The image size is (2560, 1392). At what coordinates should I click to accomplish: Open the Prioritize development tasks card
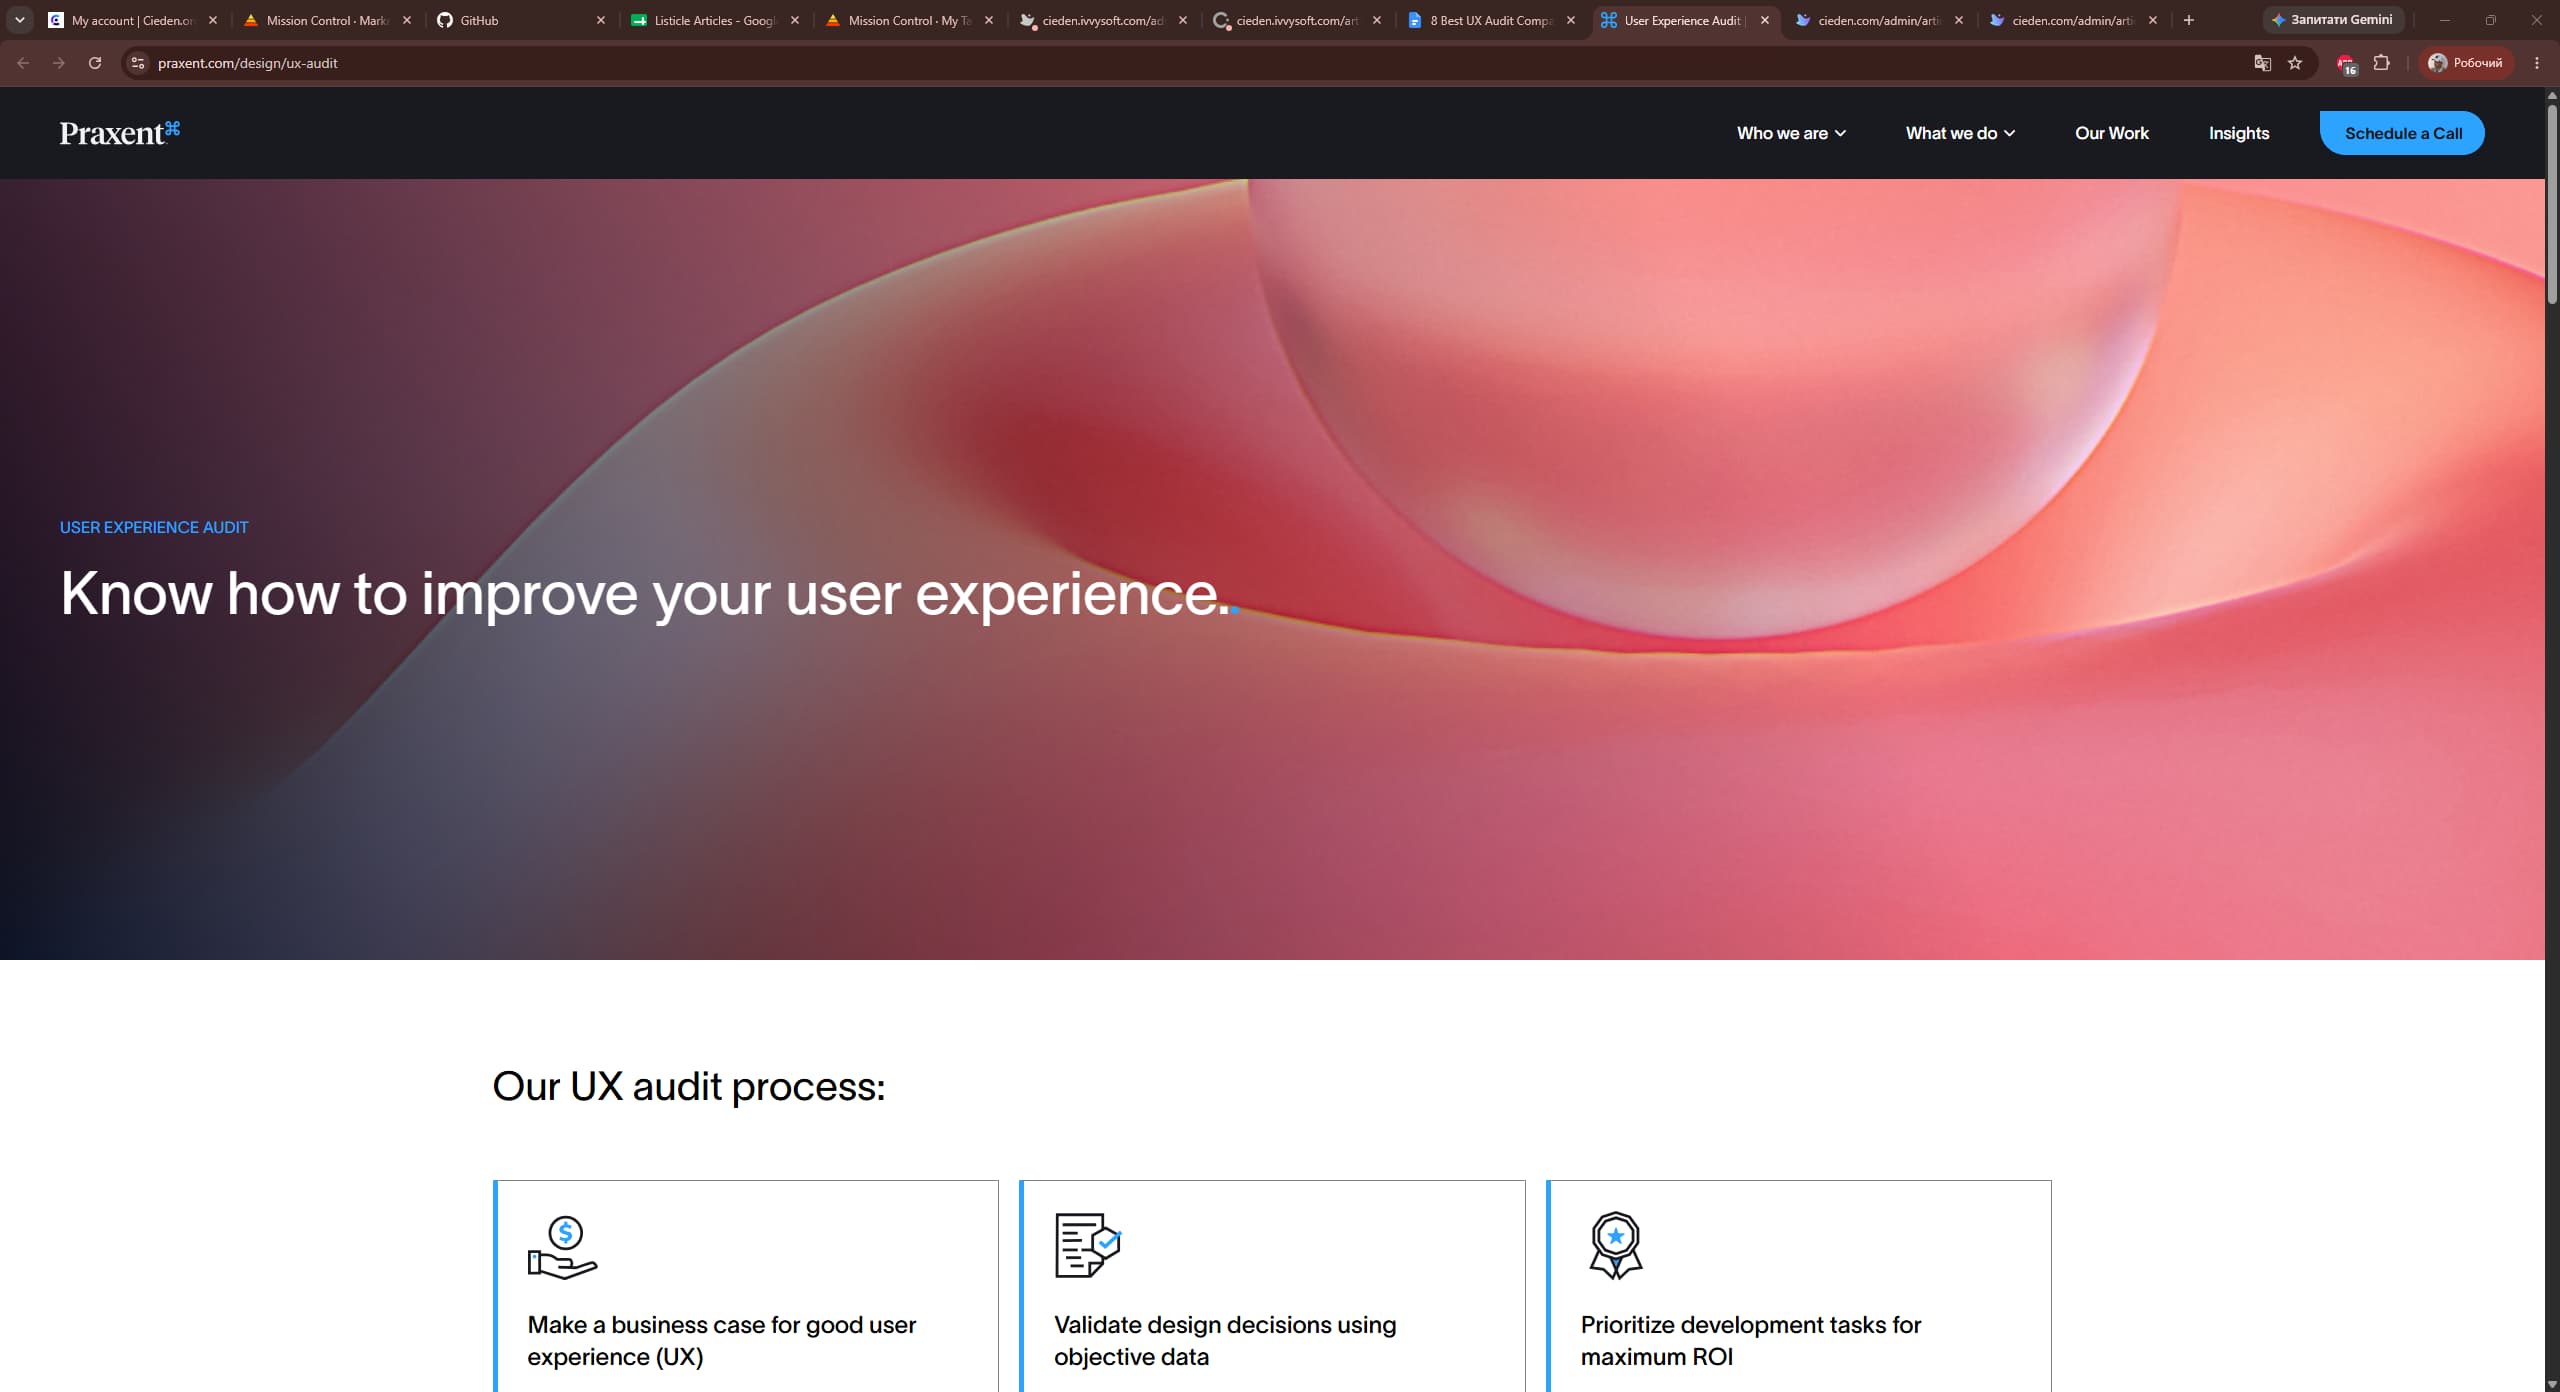(1799, 1286)
